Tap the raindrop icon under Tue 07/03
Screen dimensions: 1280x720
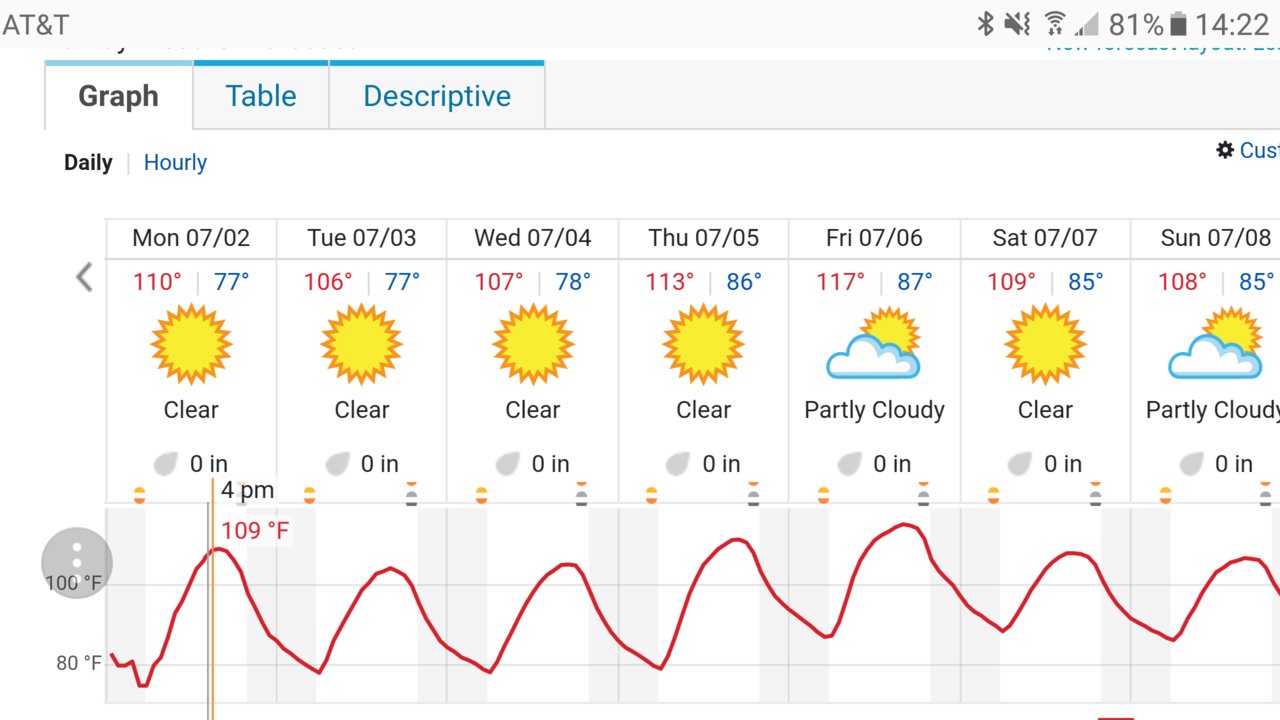337,464
